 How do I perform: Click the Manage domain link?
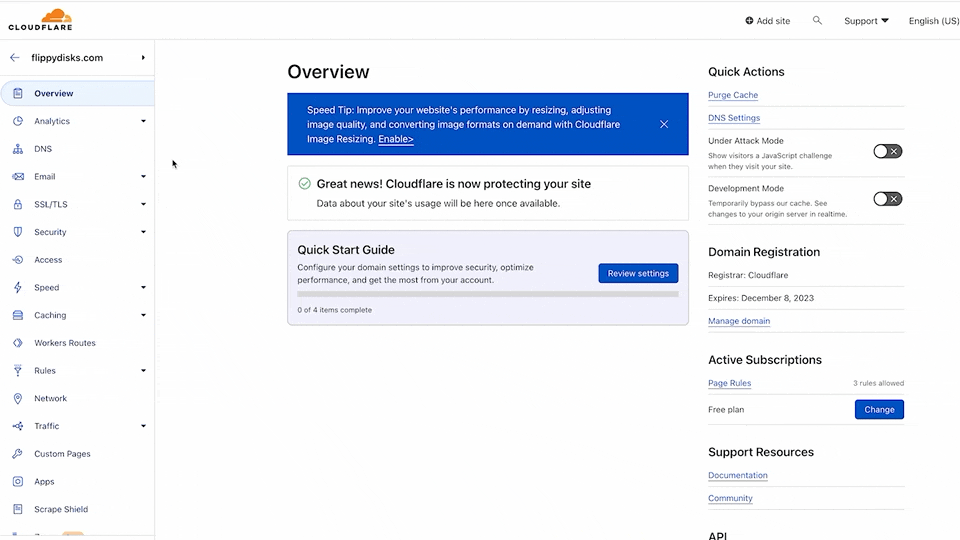pyautogui.click(x=739, y=321)
